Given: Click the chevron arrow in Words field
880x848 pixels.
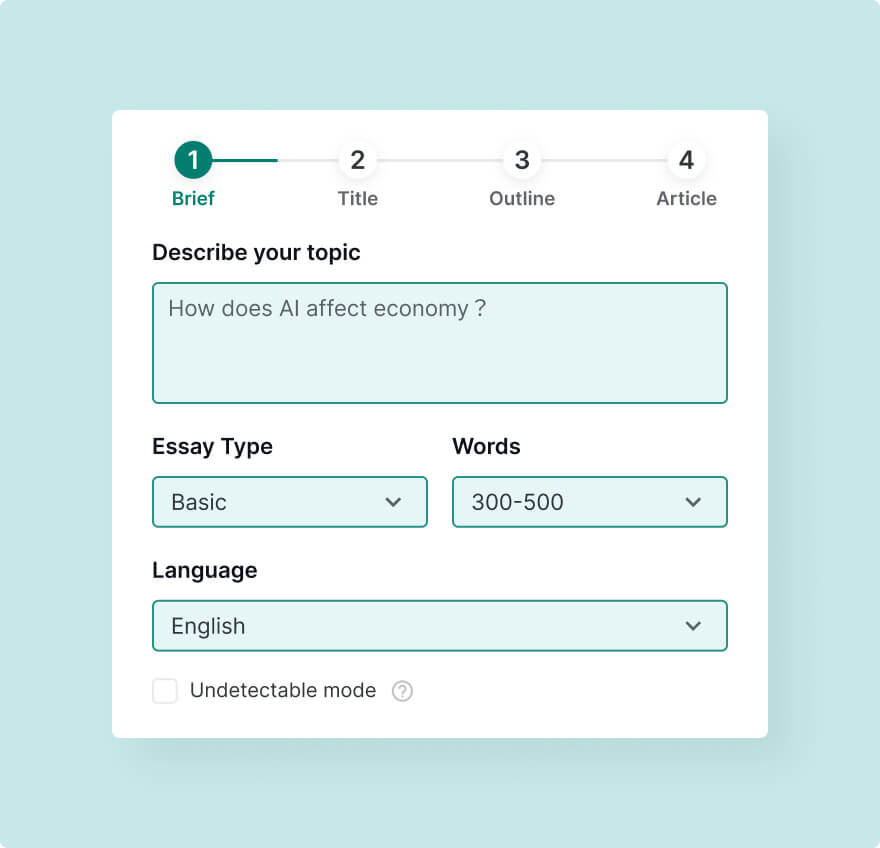Looking at the screenshot, I should coord(693,502).
